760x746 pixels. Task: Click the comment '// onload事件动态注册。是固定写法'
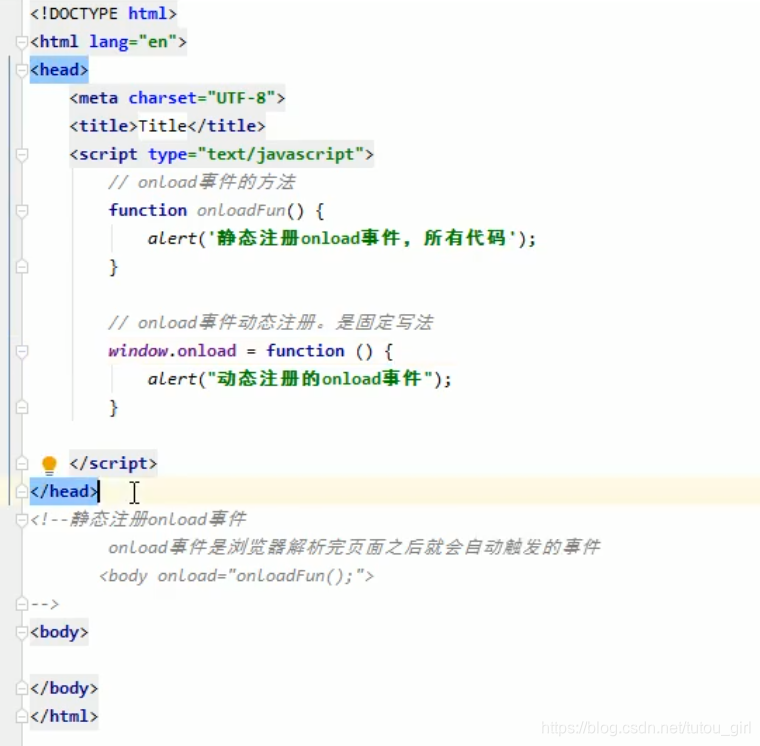click(x=270, y=322)
